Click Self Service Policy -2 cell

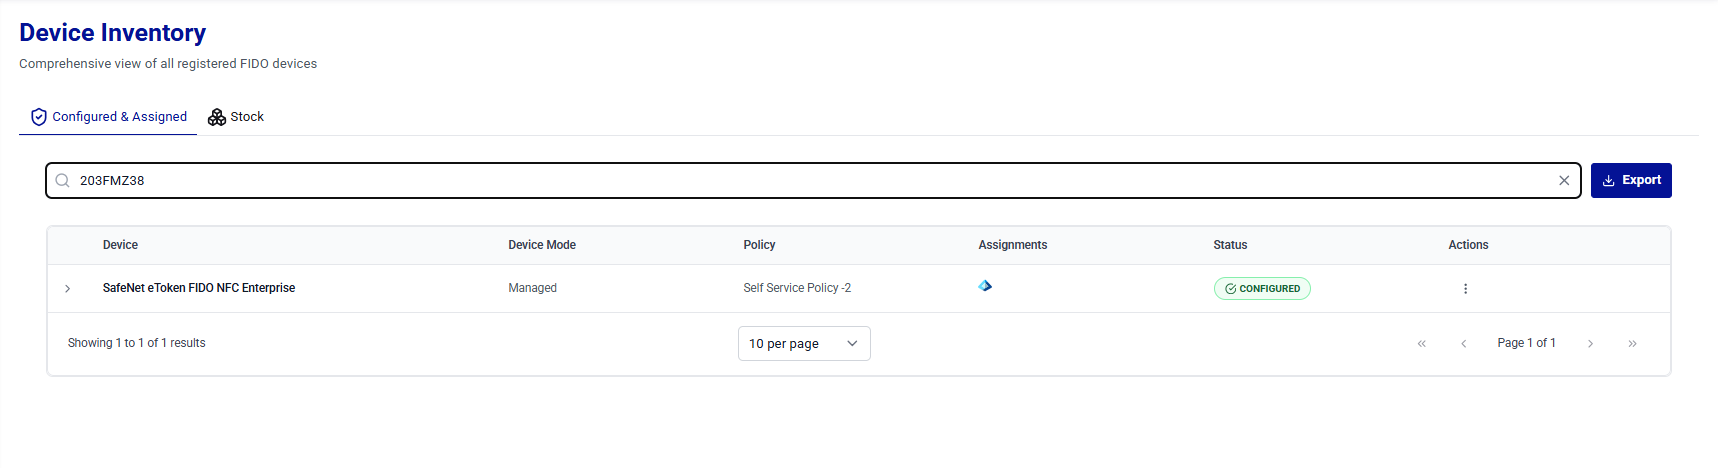click(x=797, y=288)
